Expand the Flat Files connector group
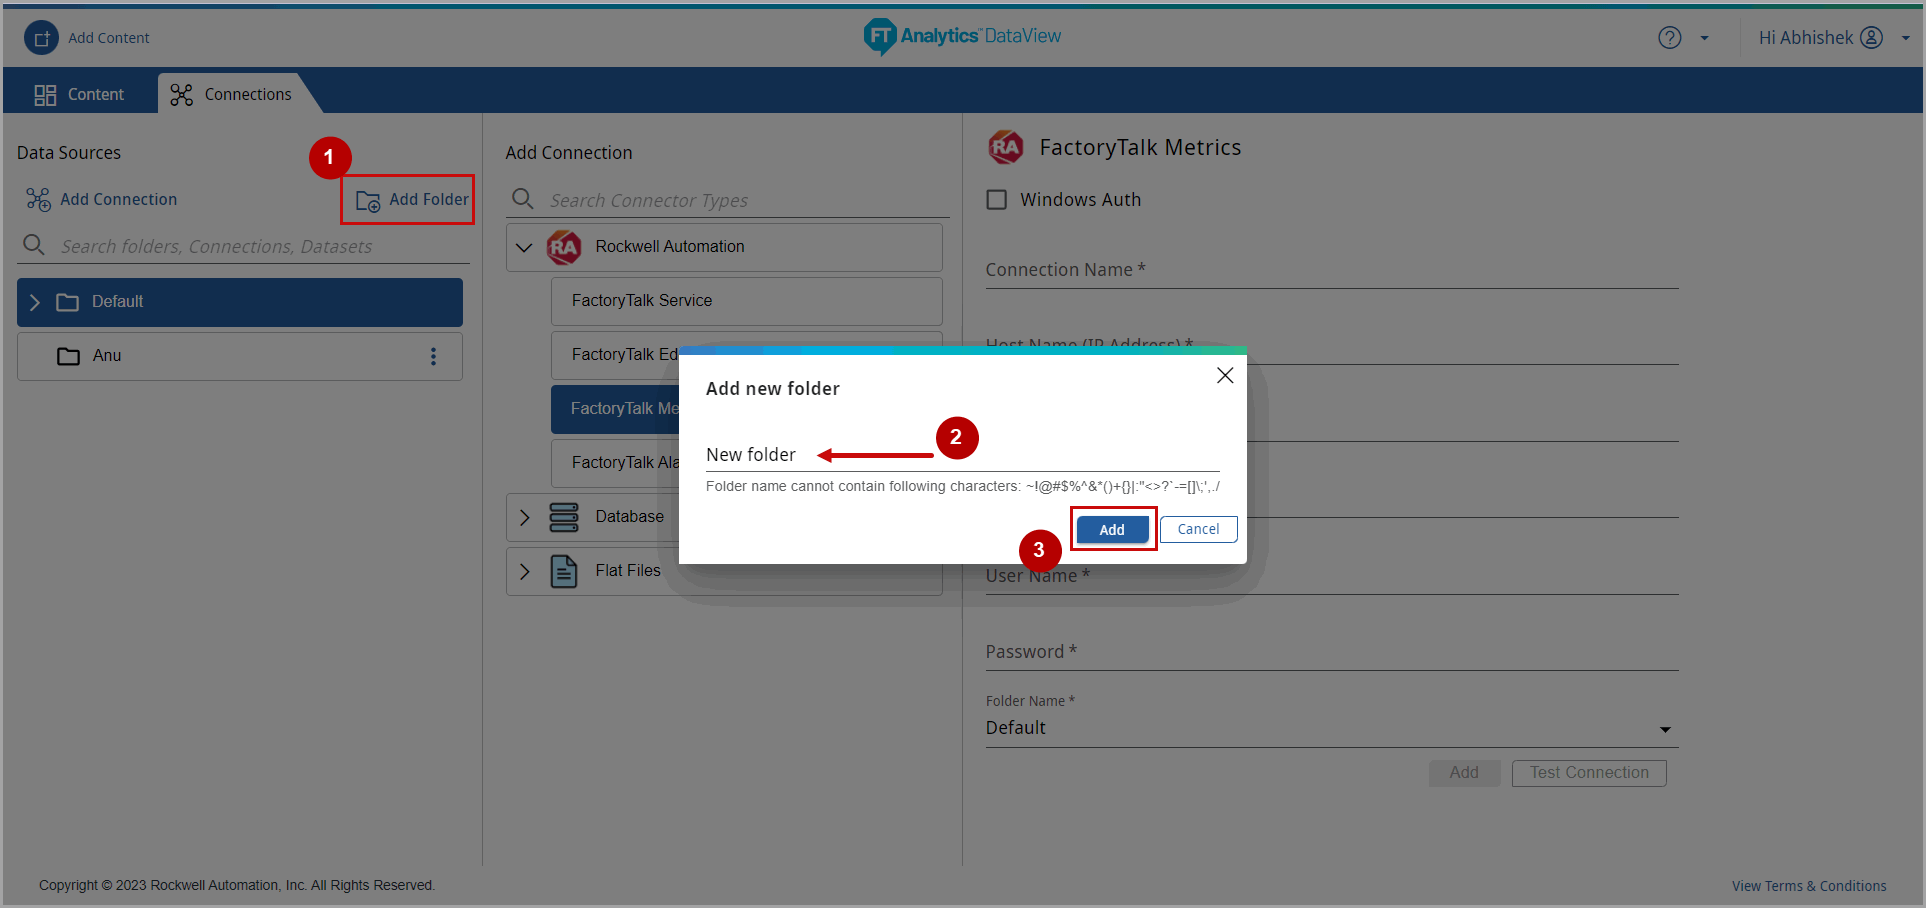The image size is (1926, 908). [x=524, y=571]
